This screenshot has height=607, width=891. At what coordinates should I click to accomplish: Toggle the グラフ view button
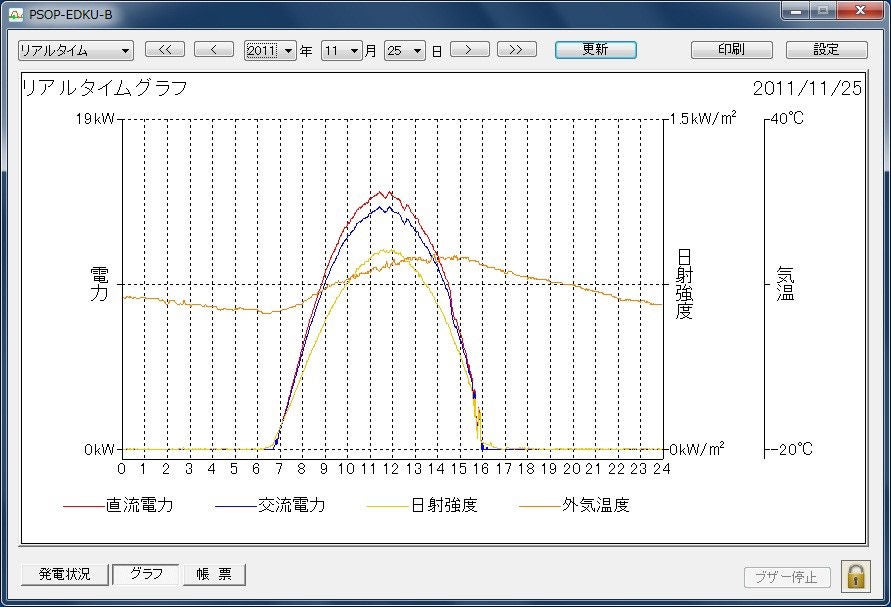tap(146, 575)
